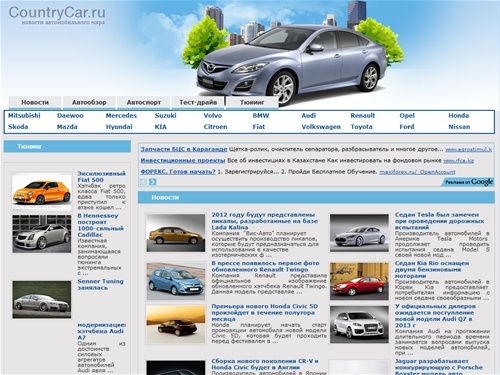Select the Hyundai brand link
500x375 pixels.
coord(119,127)
